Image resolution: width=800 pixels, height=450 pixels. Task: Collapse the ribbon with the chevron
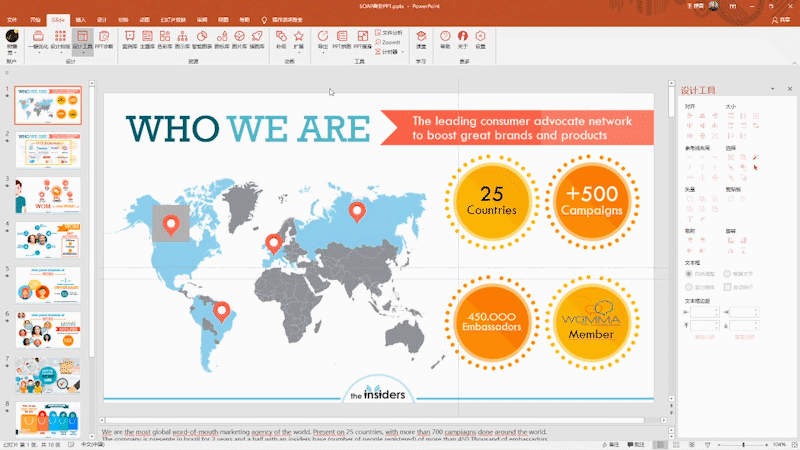pyautogui.click(x=794, y=62)
